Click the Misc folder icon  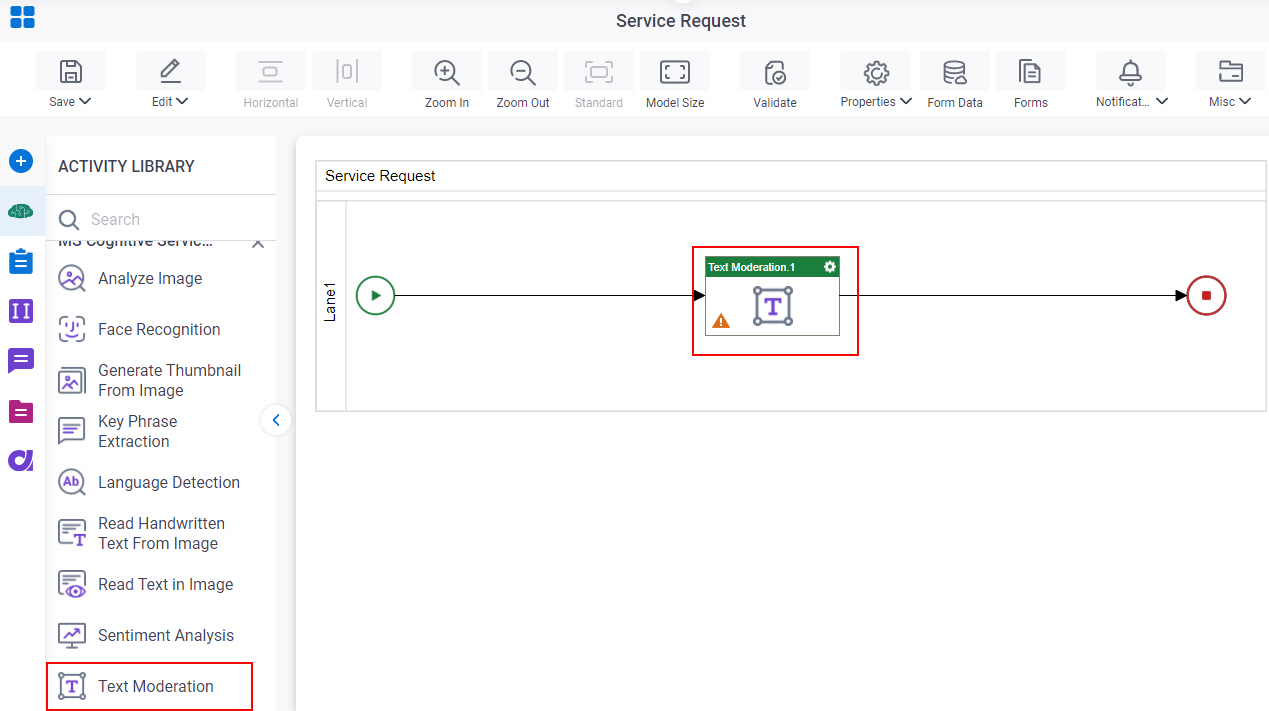1230,72
